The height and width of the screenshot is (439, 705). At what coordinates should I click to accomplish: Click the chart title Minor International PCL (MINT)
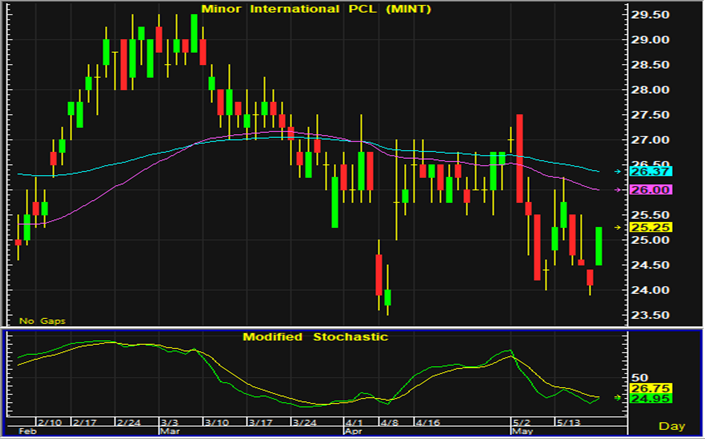pyautogui.click(x=316, y=9)
